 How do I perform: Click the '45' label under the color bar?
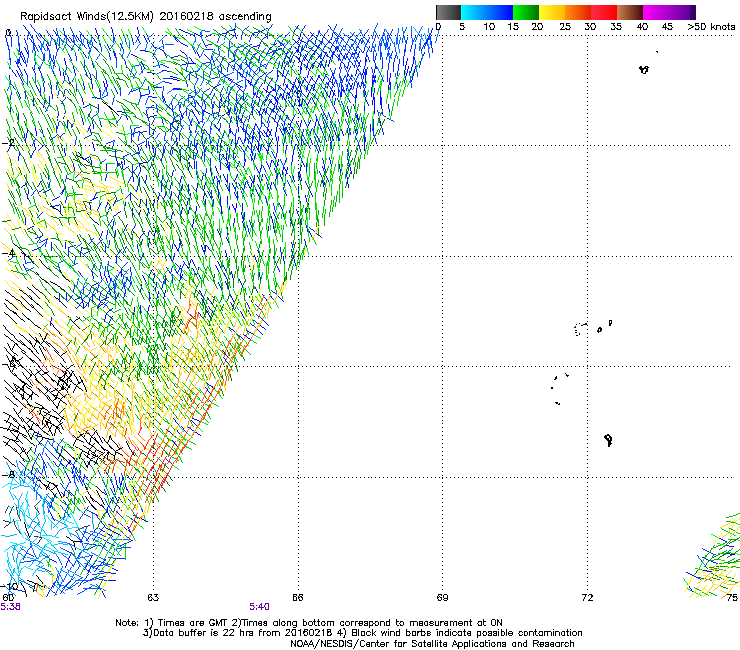667,27
